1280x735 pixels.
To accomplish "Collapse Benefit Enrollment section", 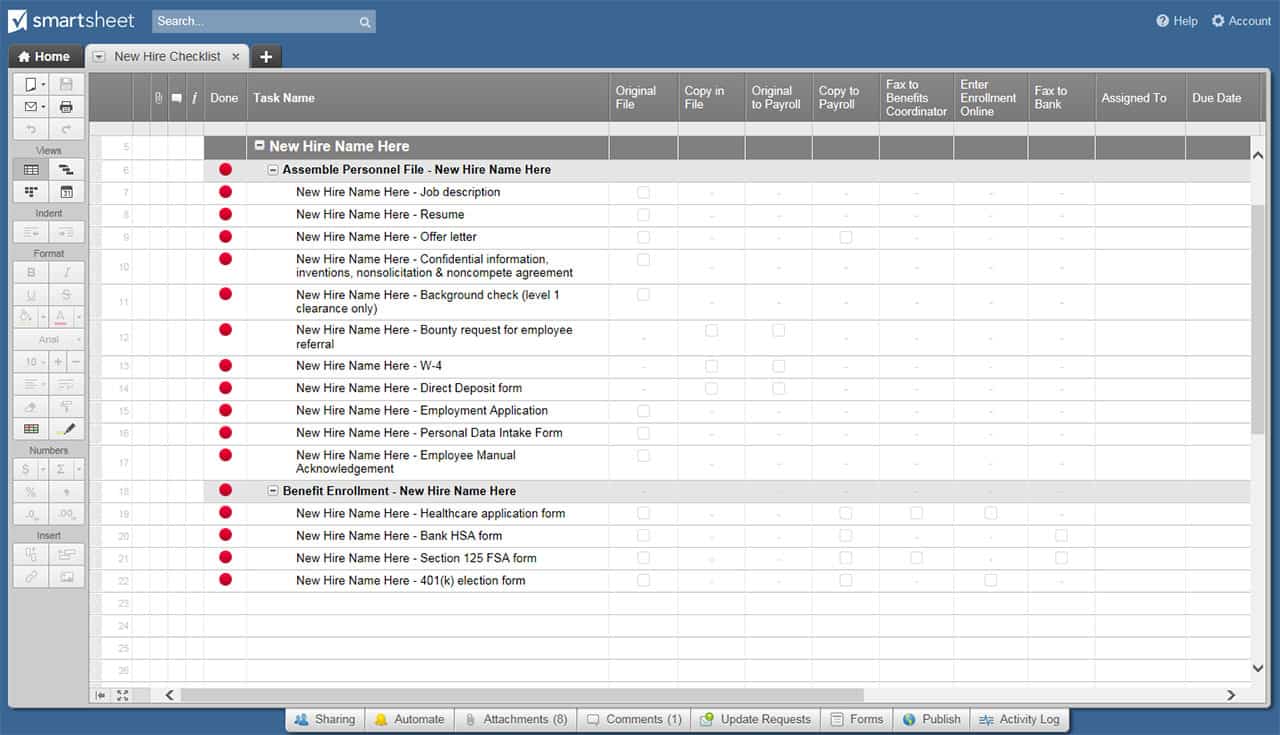I will point(273,491).
